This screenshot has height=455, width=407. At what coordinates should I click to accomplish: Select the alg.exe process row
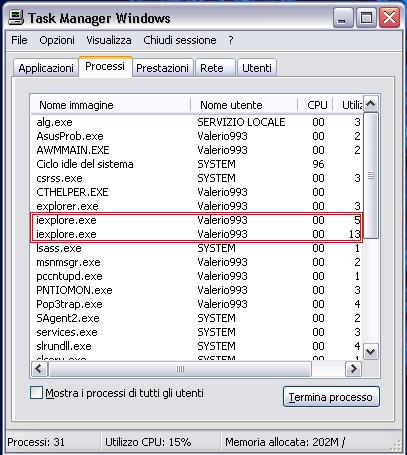coord(197,122)
